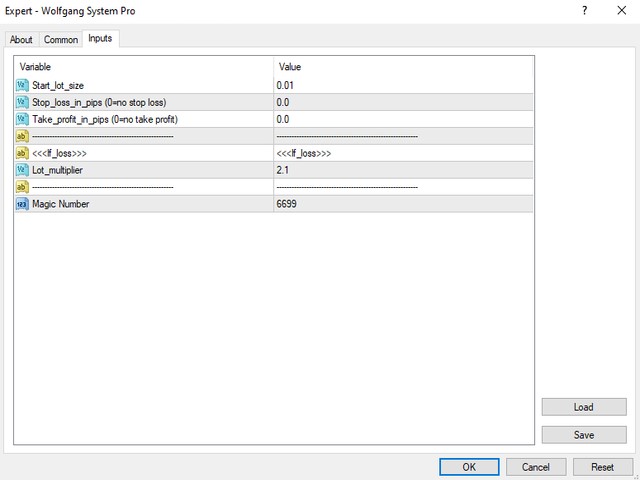The height and width of the screenshot is (480, 640).
Task: Select the Inputs tab
Action: tap(100, 38)
